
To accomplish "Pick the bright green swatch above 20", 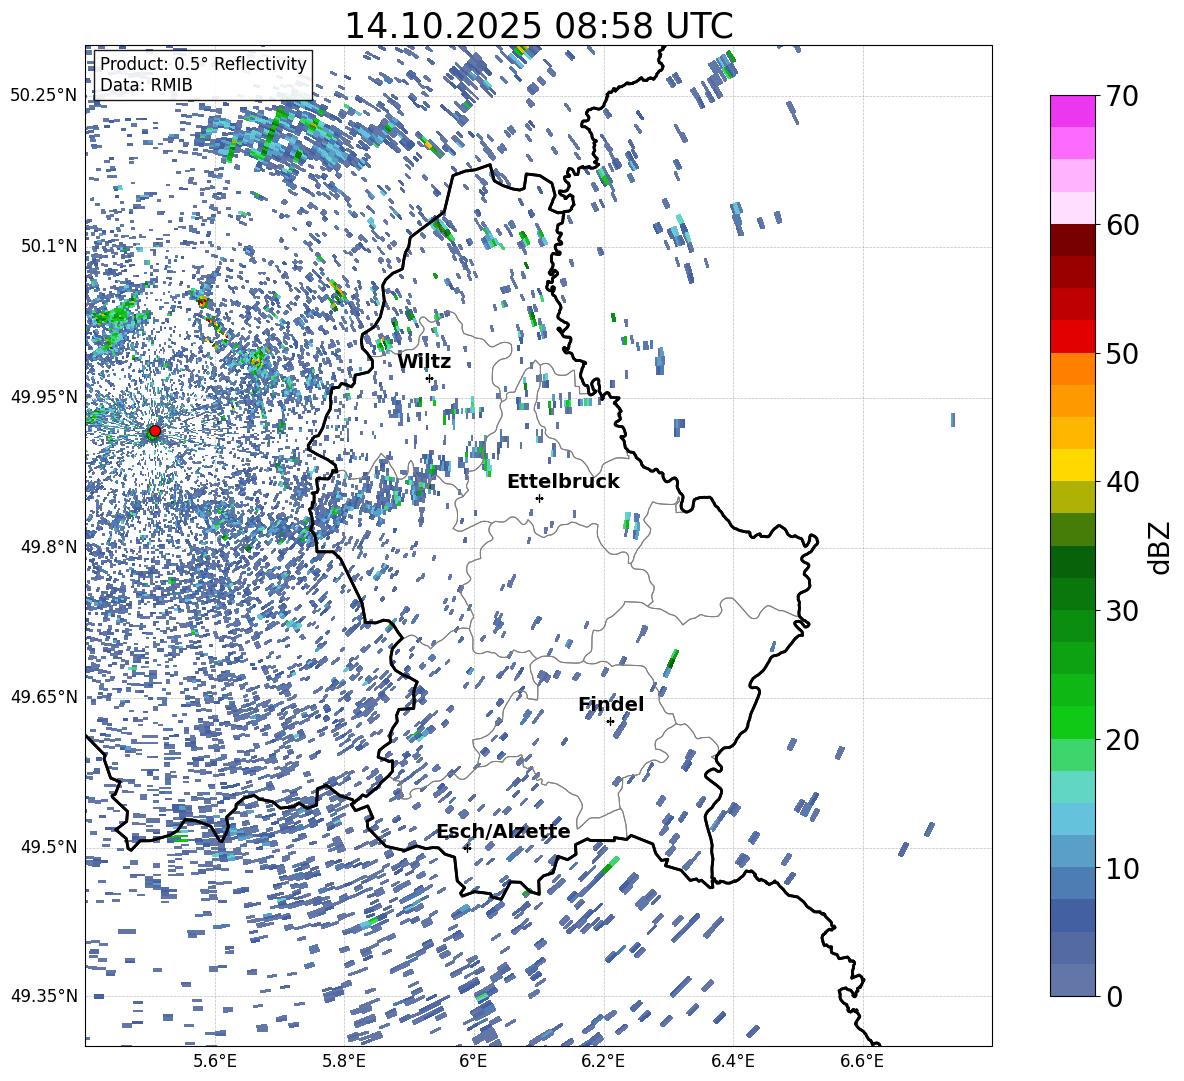I will point(1073,722).
